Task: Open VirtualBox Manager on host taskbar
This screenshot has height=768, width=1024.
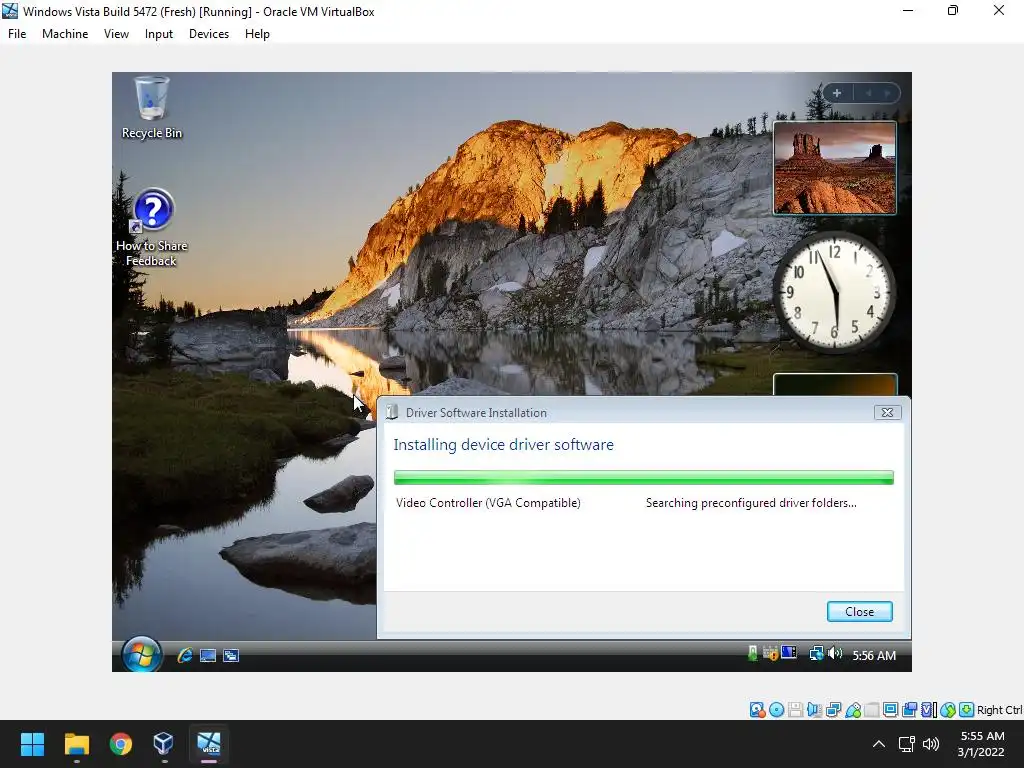Action: tap(163, 744)
